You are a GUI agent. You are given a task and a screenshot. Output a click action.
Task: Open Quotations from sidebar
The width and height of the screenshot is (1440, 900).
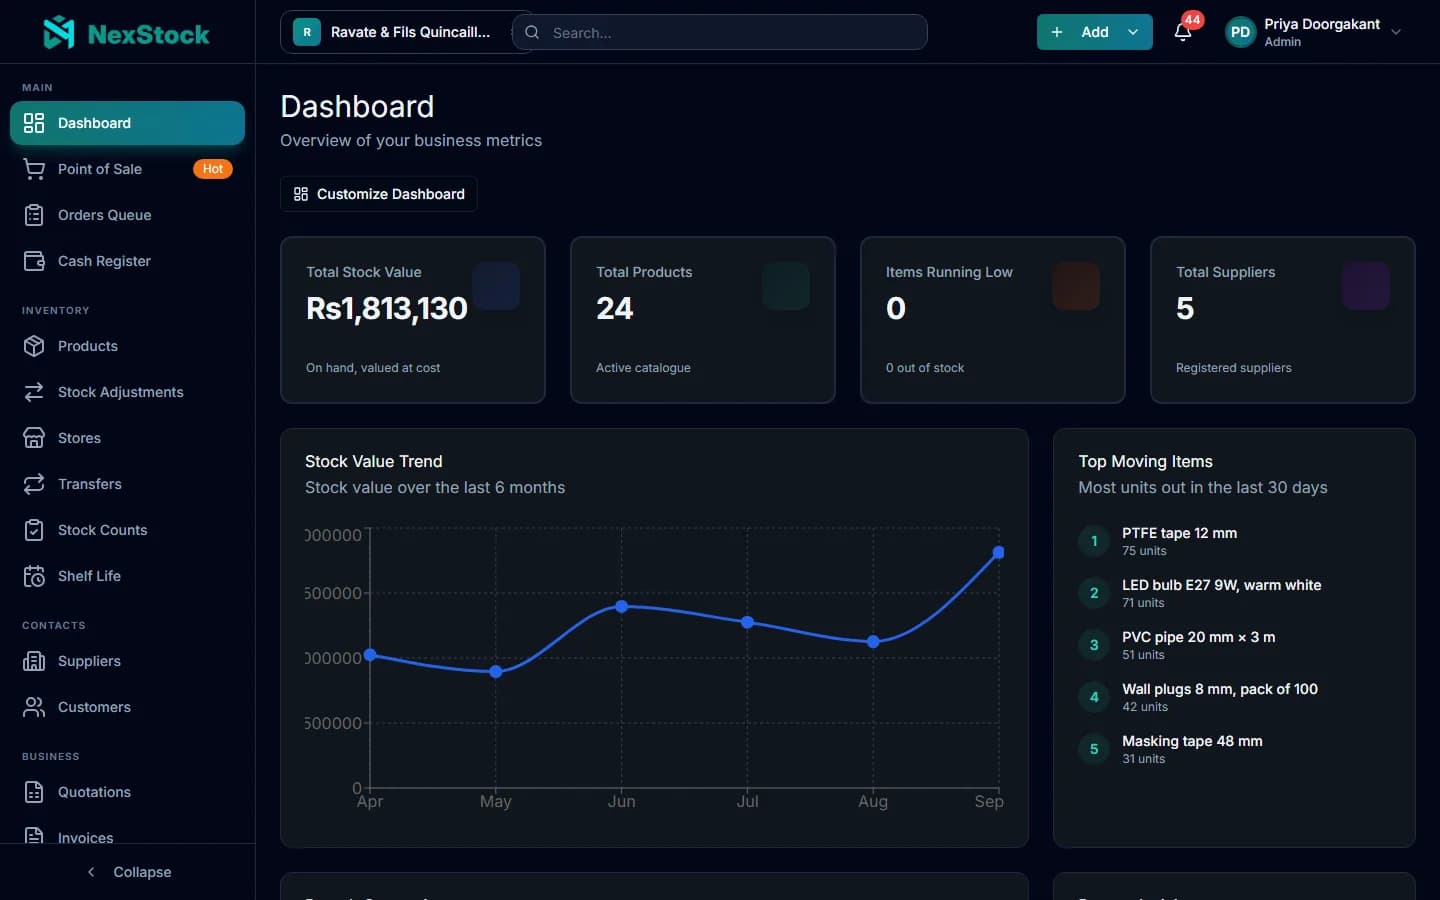tap(127, 792)
